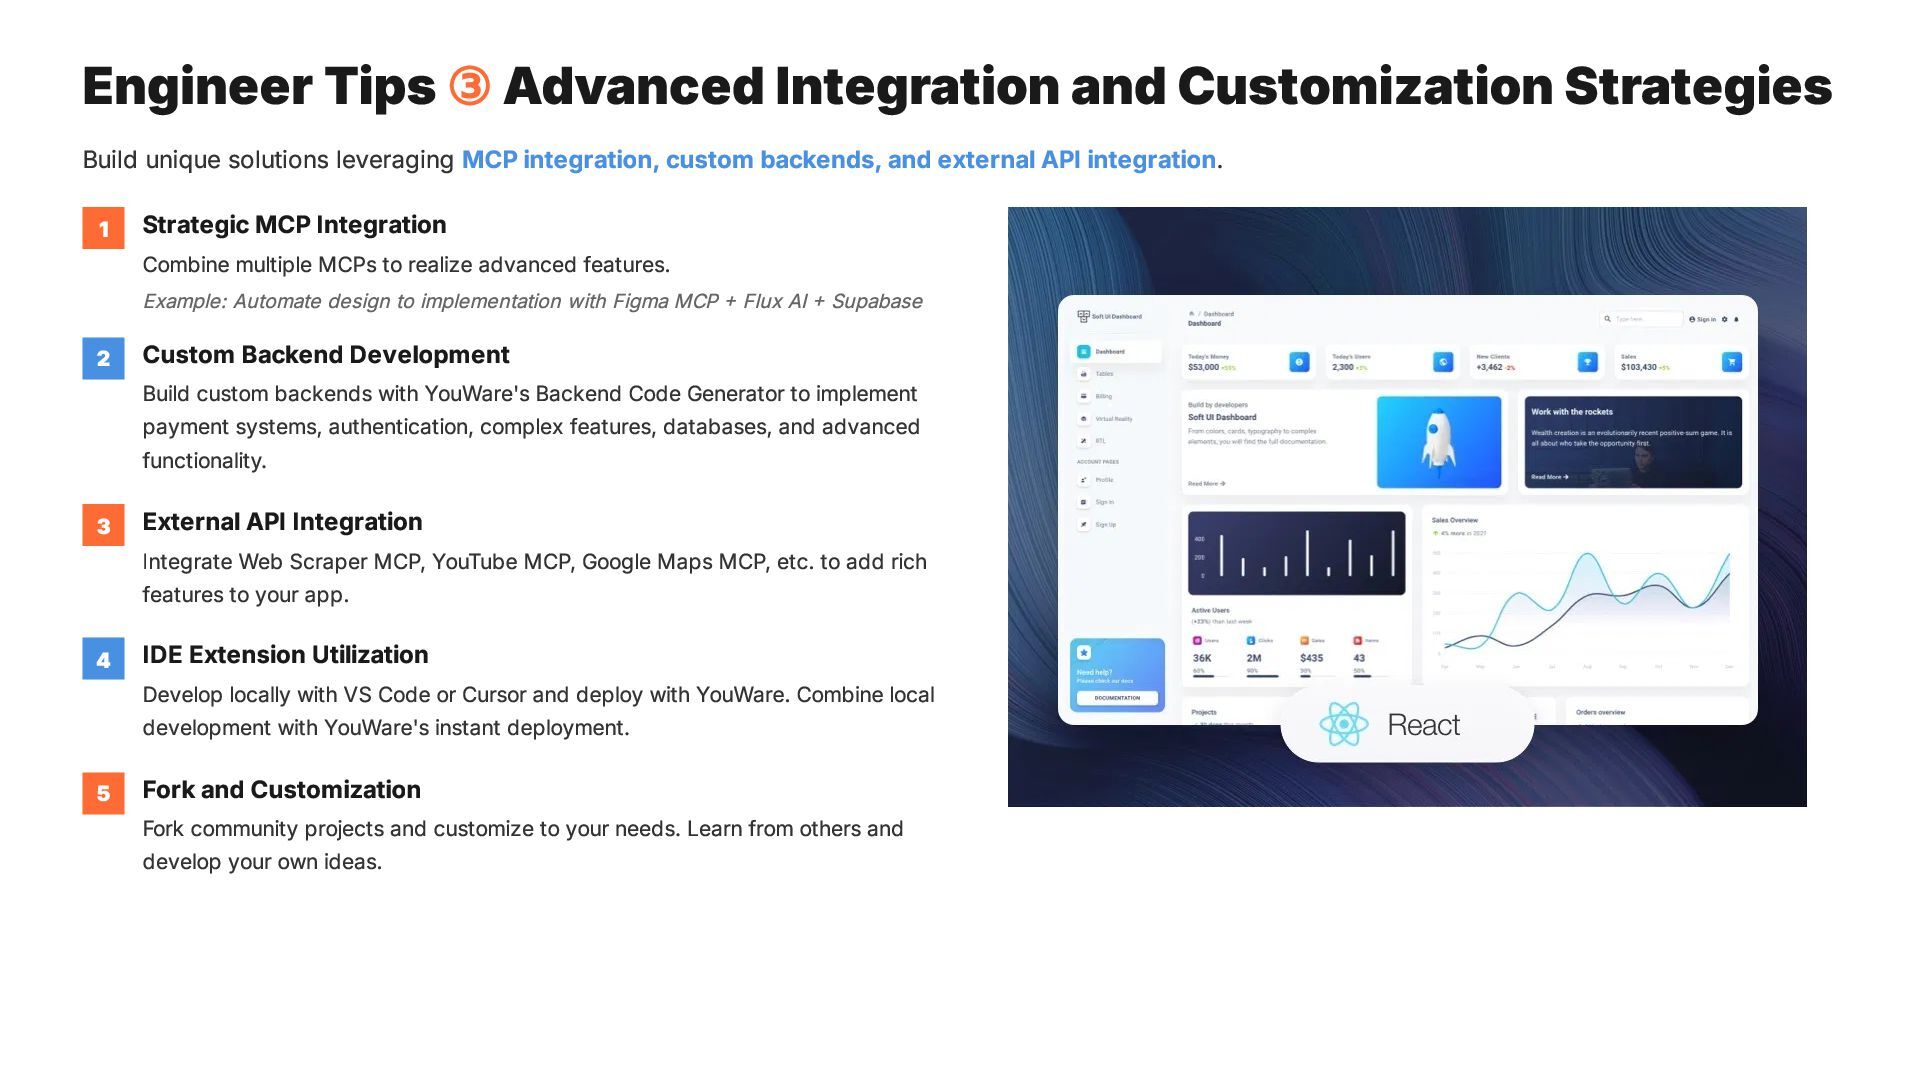This screenshot has height=1080, width=1920.
Task: Click the New Clients card blue icon
Action: pyautogui.click(x=1587, y=362)
